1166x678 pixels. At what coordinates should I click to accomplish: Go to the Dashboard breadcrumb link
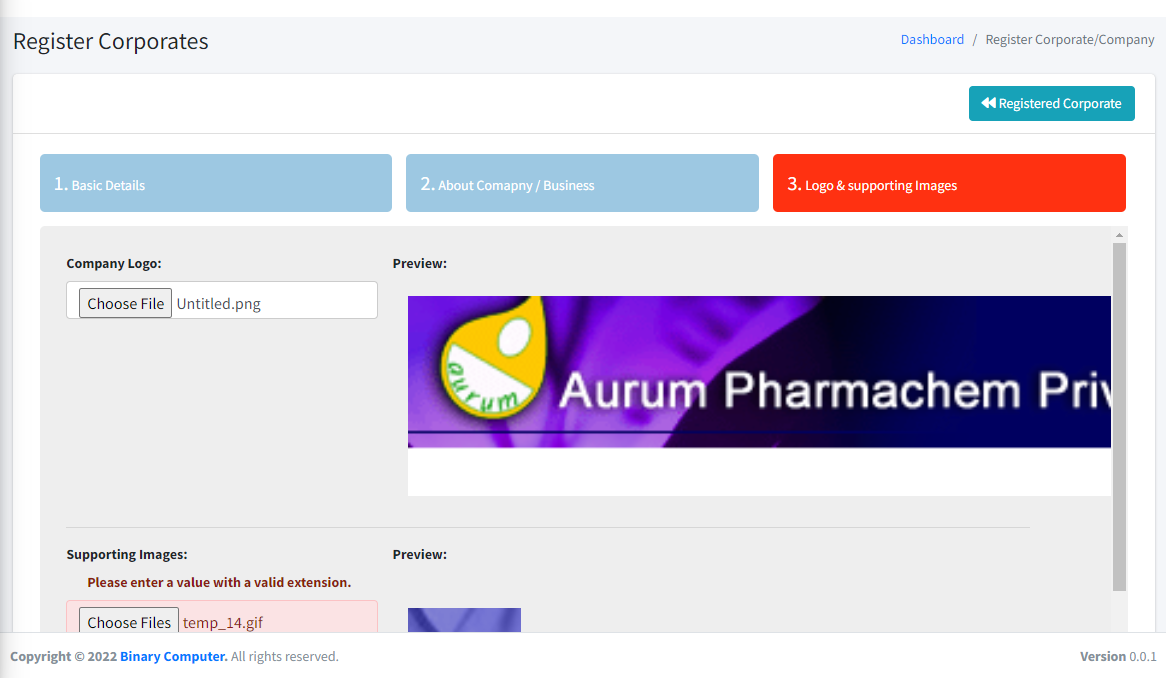(x=932, y=40)
